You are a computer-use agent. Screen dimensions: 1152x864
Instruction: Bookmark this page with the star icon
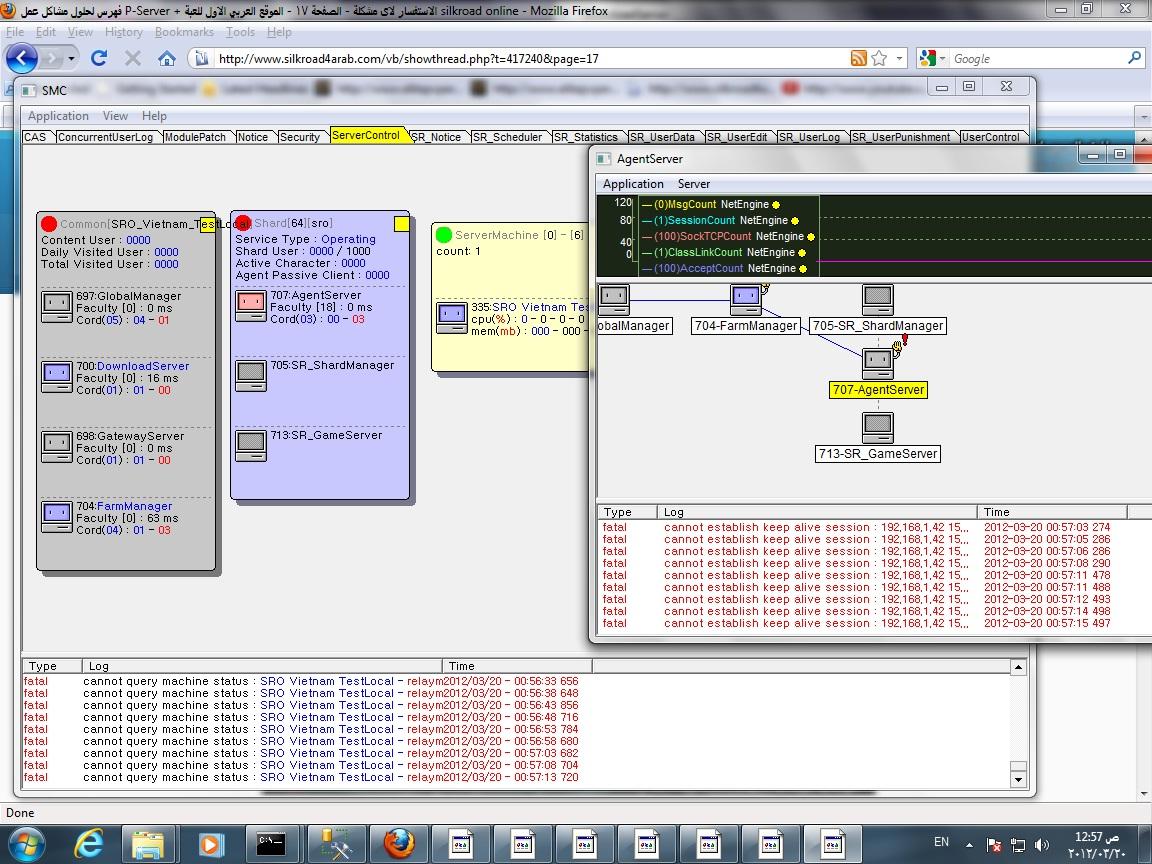[x=879, y=58]
